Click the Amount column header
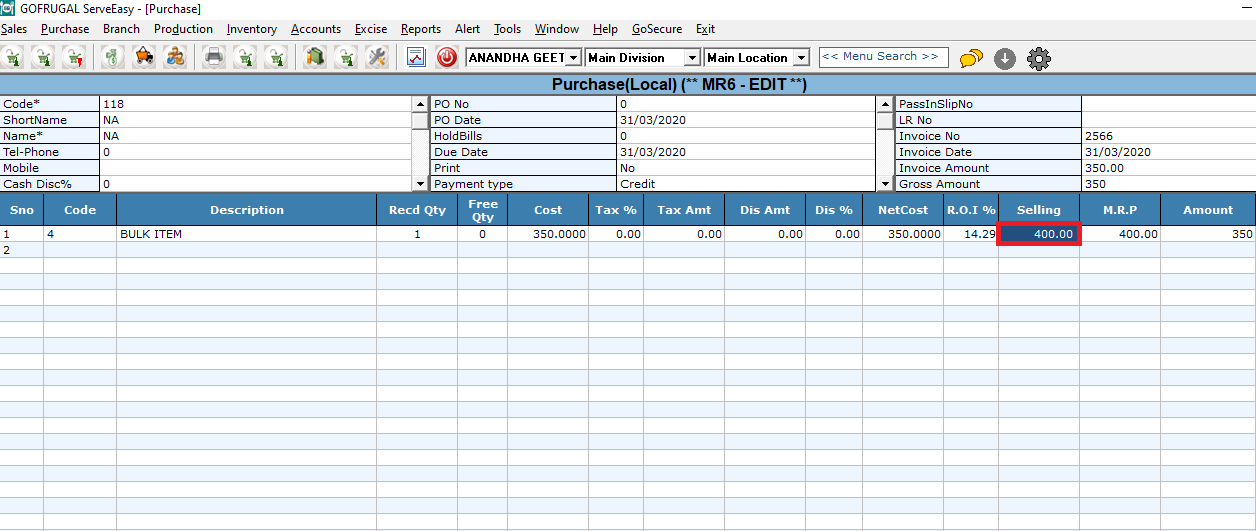The height and width of the screenshot is (531, 1256). [1208, 210]
